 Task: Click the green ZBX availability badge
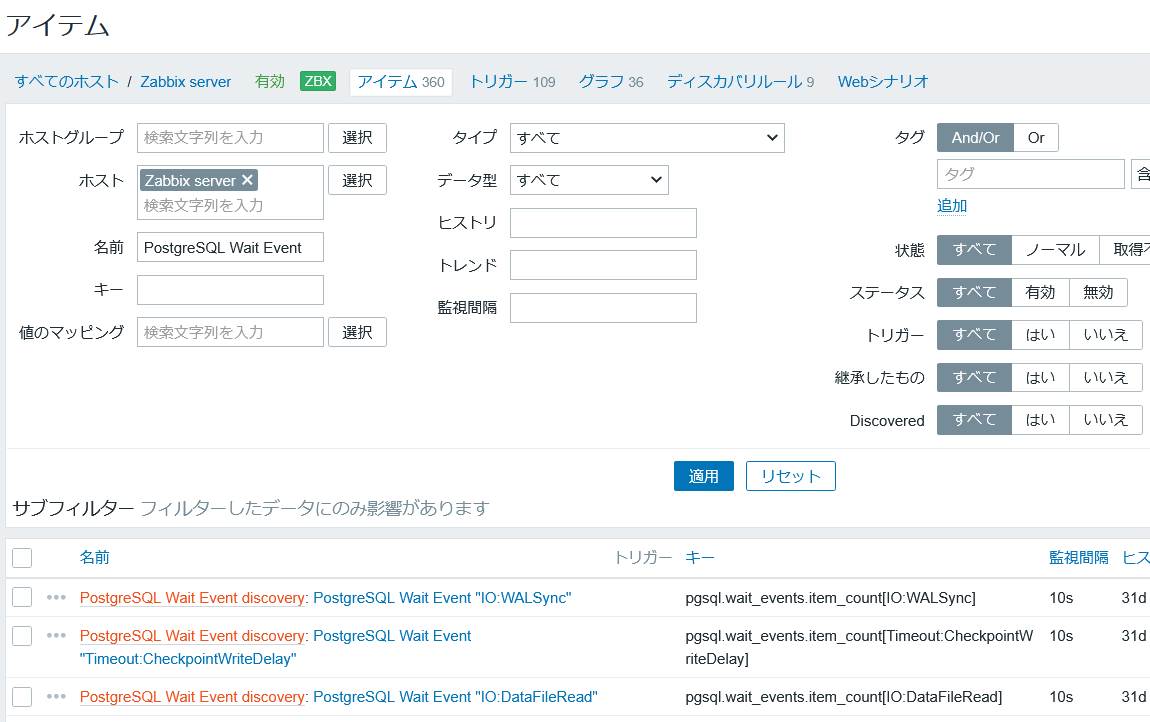(x=318, y=81)
